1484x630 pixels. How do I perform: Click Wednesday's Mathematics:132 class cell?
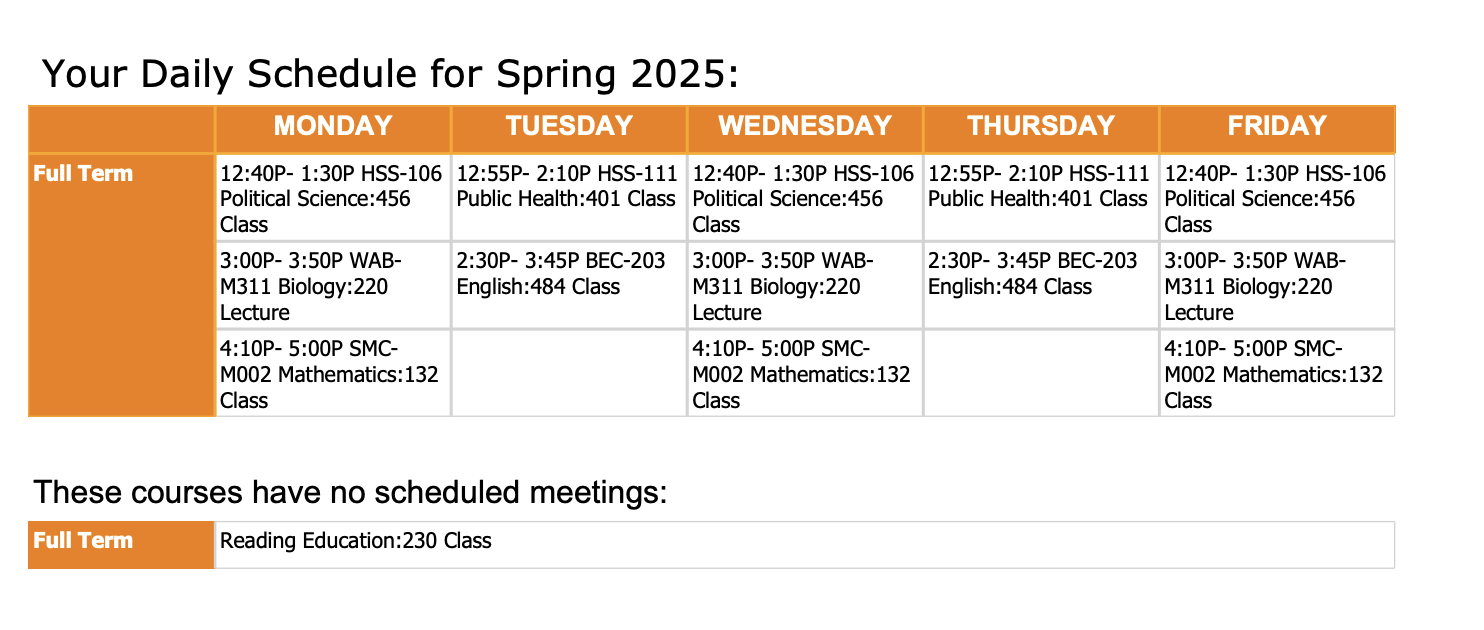pyautogui.click(x=802, y=374)
